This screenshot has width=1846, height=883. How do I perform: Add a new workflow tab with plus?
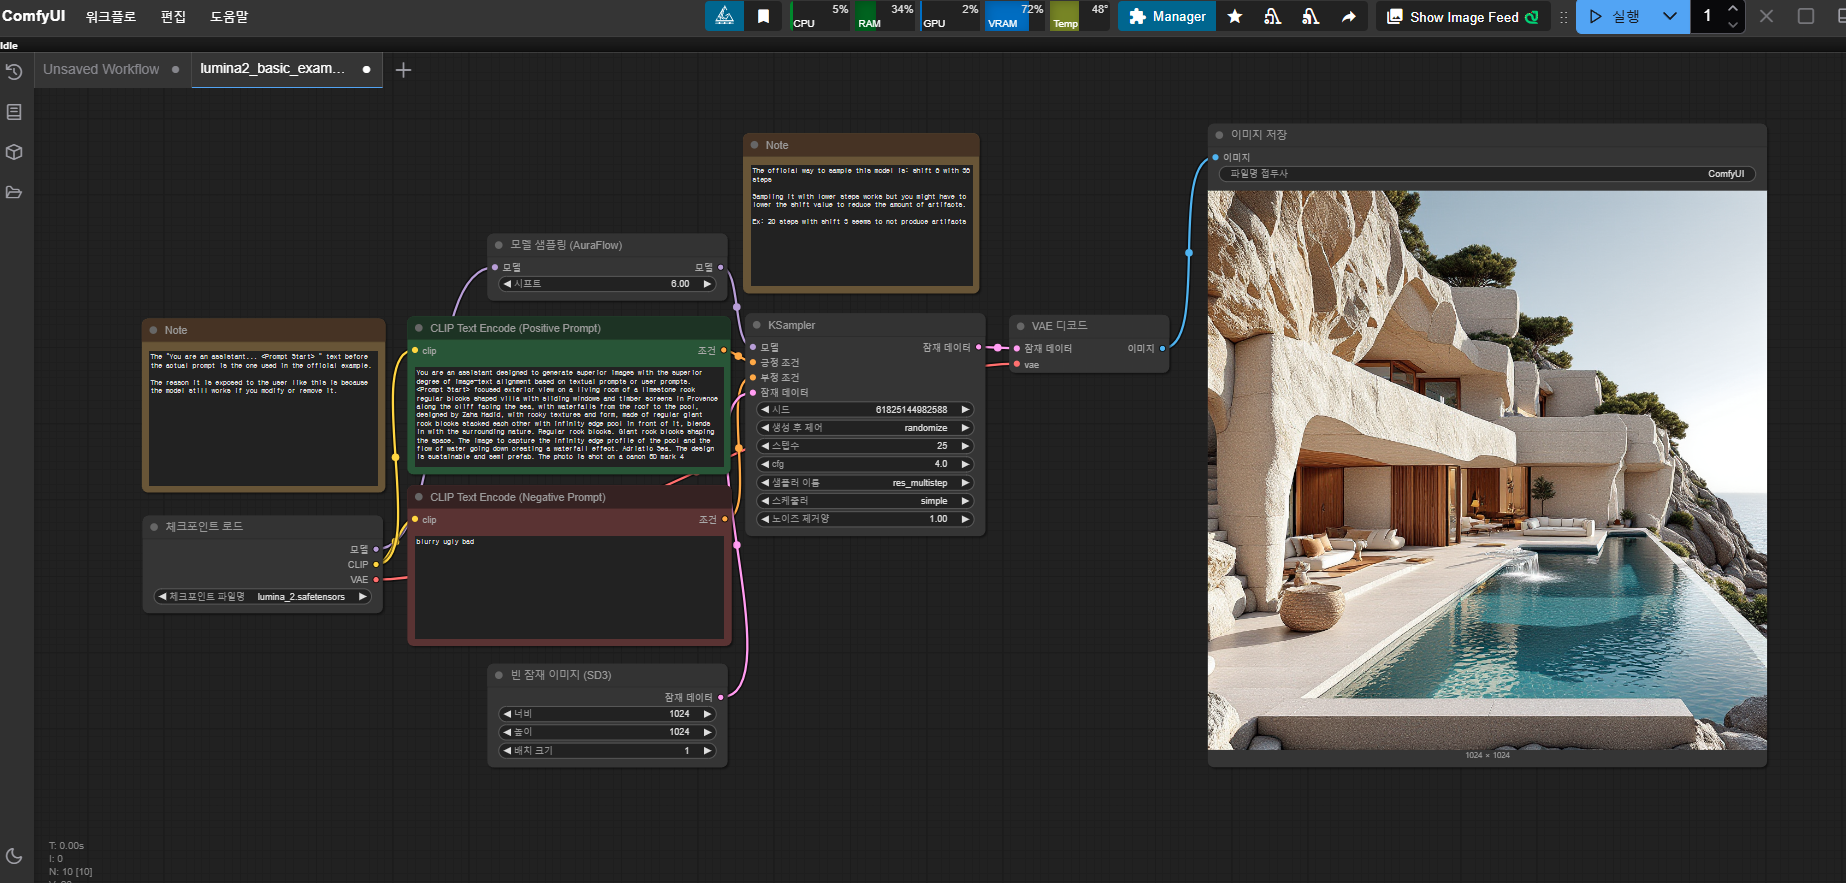coord(403,70)
